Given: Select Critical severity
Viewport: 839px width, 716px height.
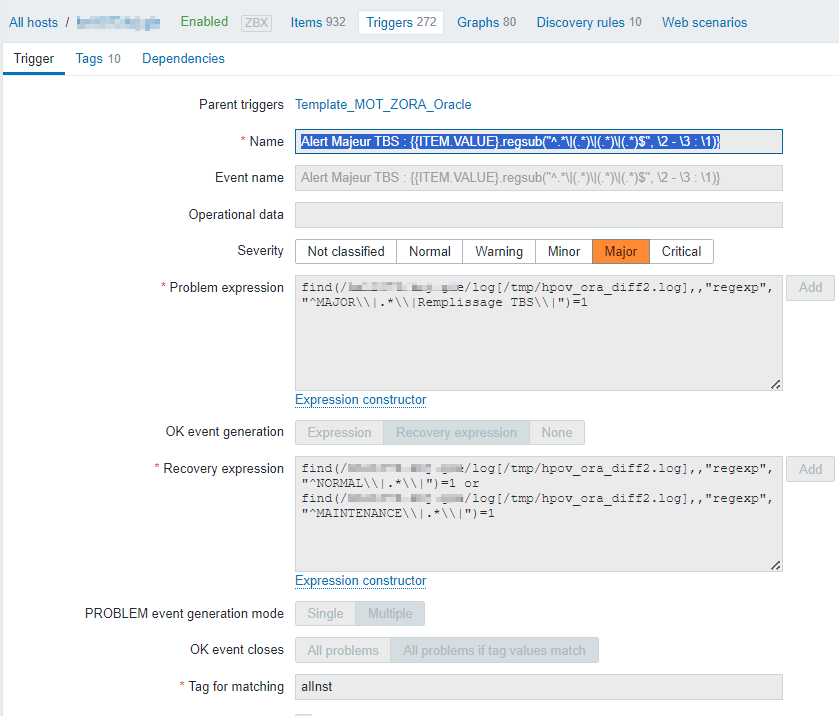Looking at the screenshot, I should pyautogui.click(x=681, y=252).
